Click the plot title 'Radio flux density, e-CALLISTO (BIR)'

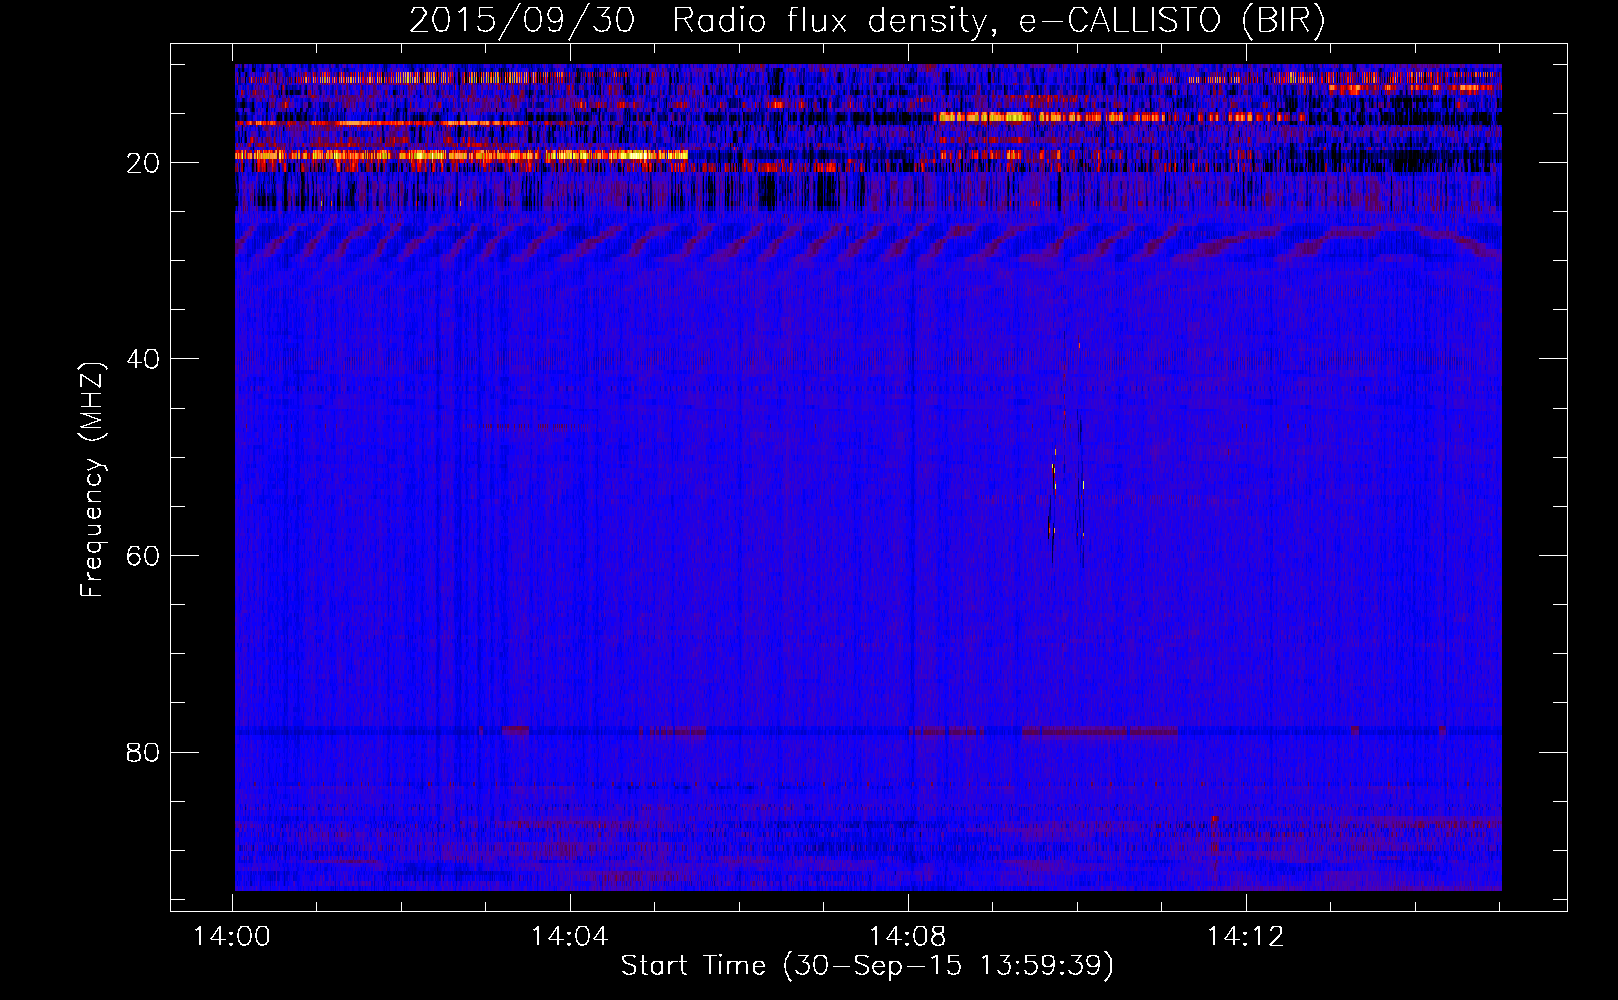tap(998, 20)
